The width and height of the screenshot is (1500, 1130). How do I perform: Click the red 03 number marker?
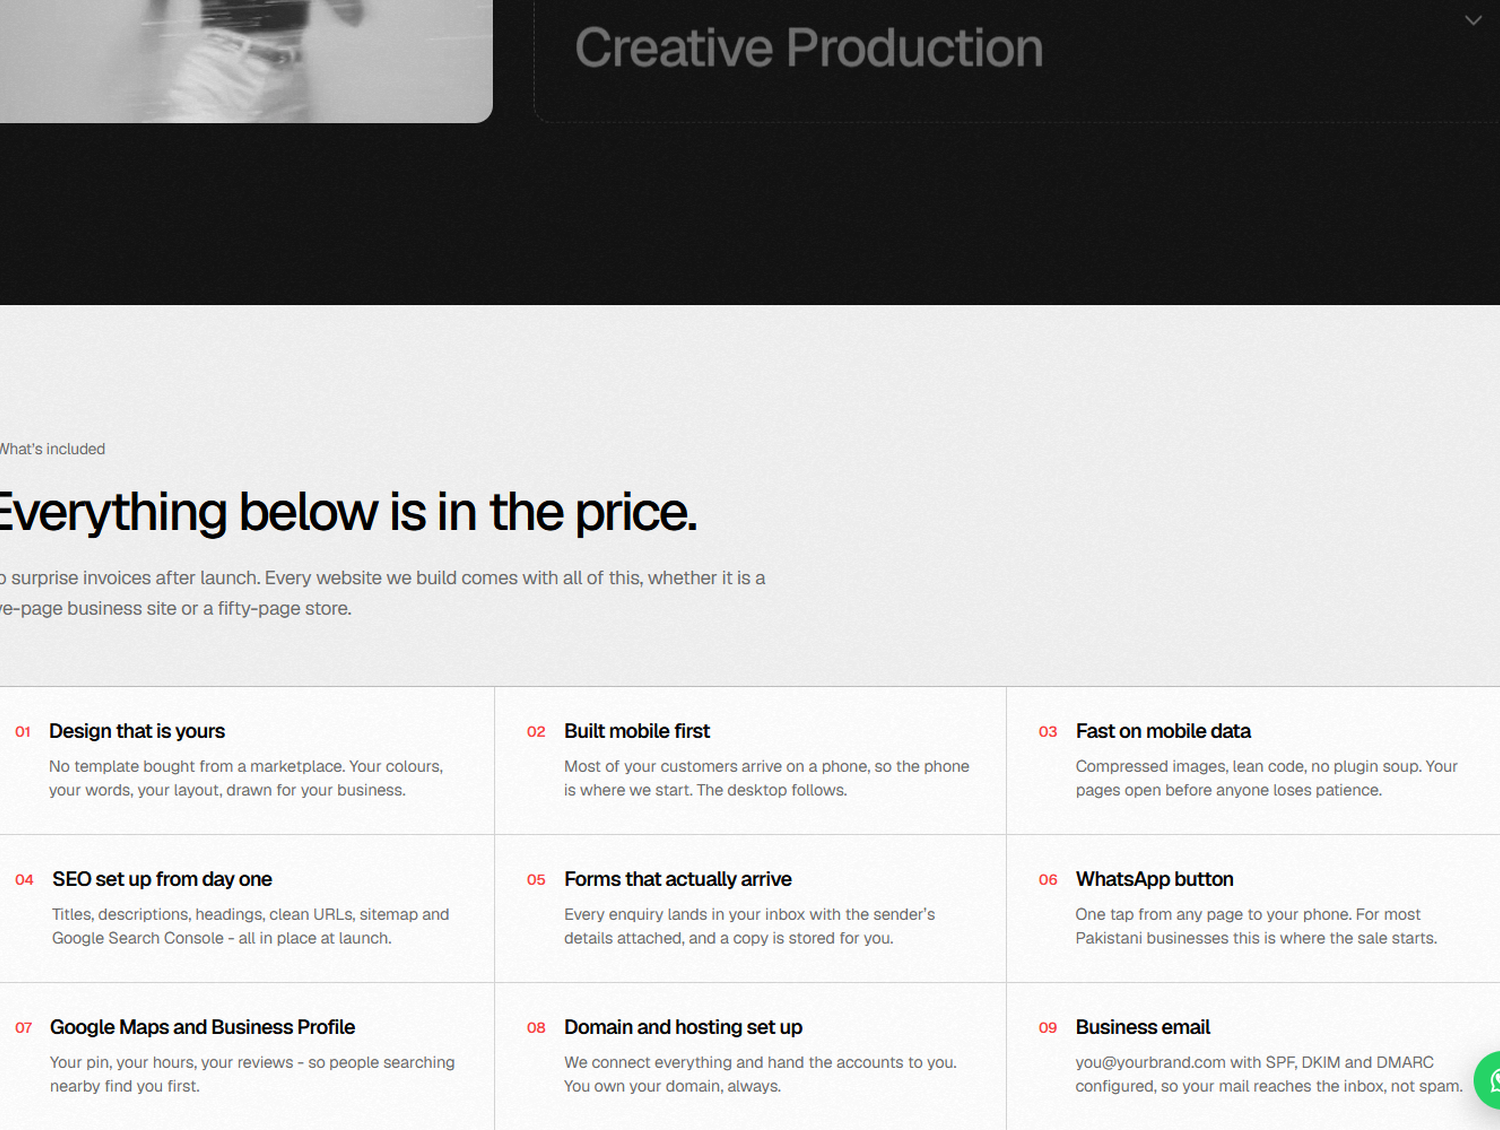click(1048, 732)
